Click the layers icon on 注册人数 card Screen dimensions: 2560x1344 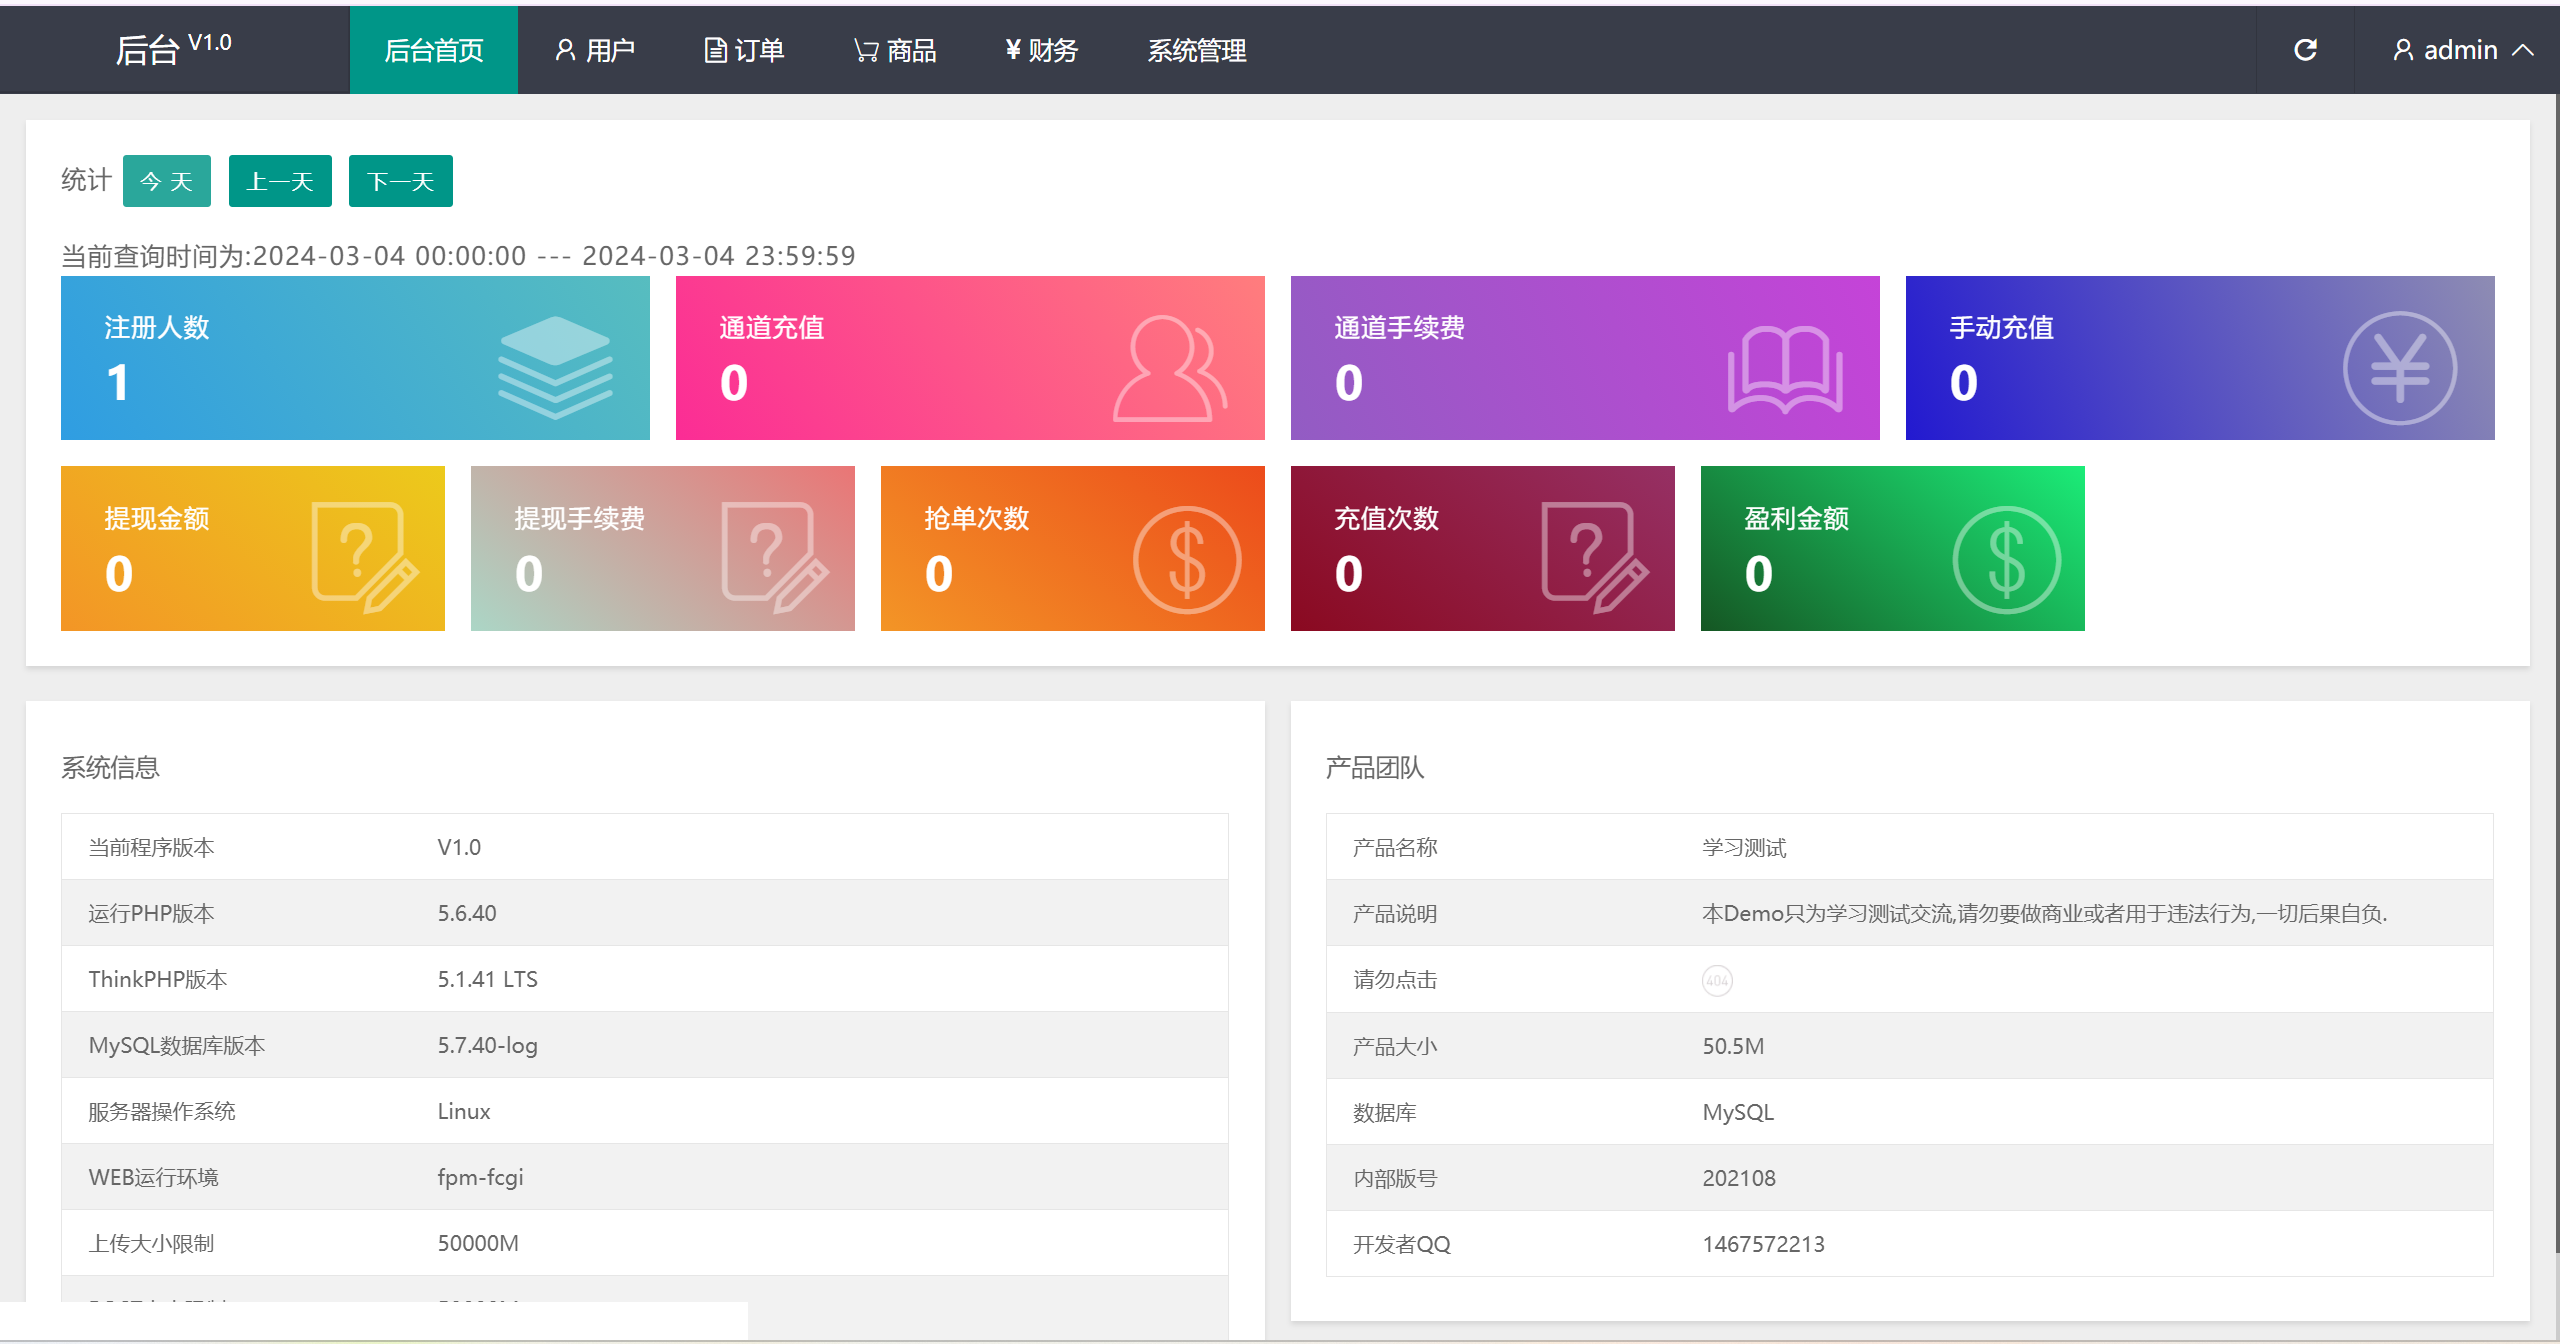(x=554, y=369)
